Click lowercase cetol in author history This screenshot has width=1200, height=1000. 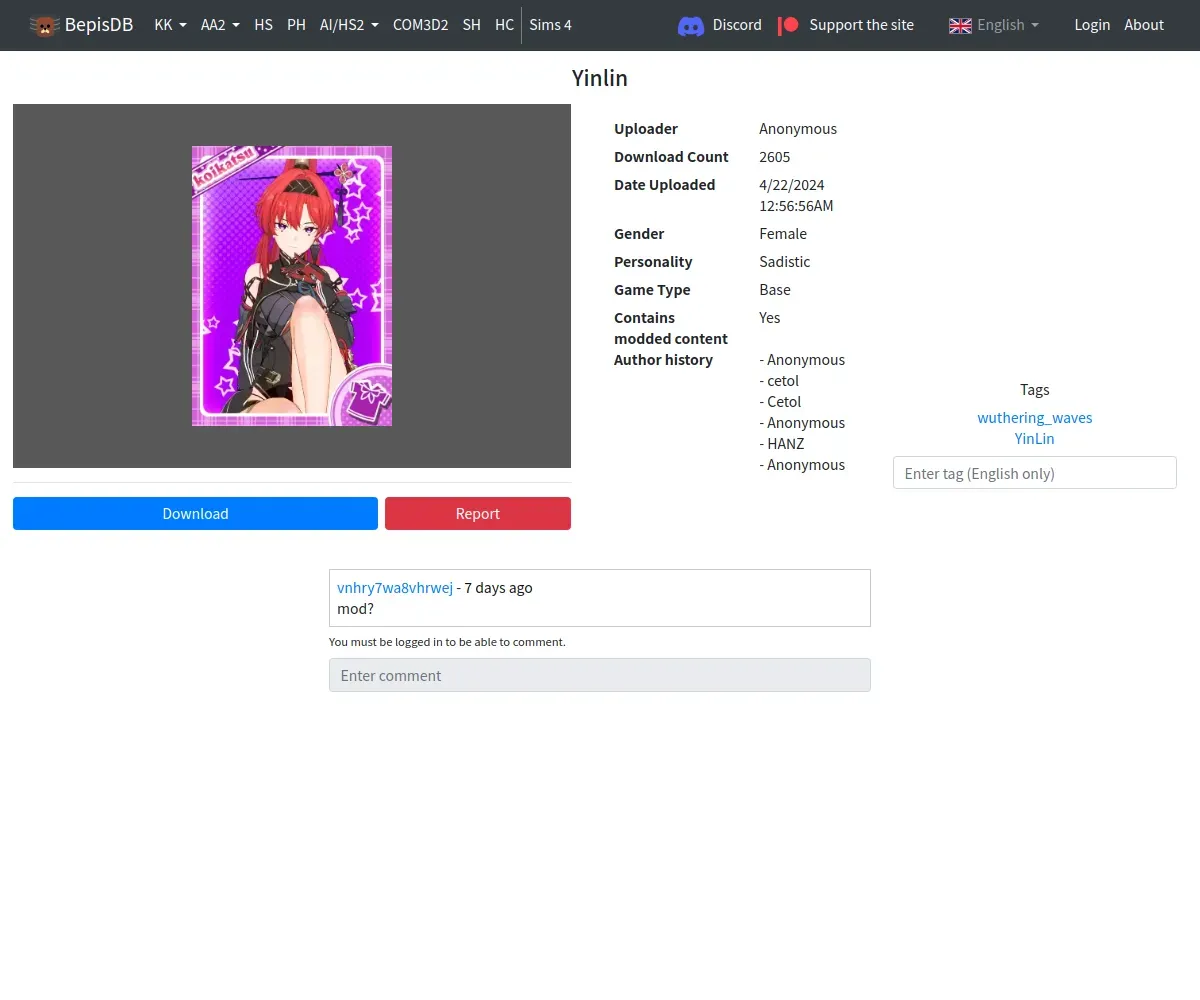783,380
